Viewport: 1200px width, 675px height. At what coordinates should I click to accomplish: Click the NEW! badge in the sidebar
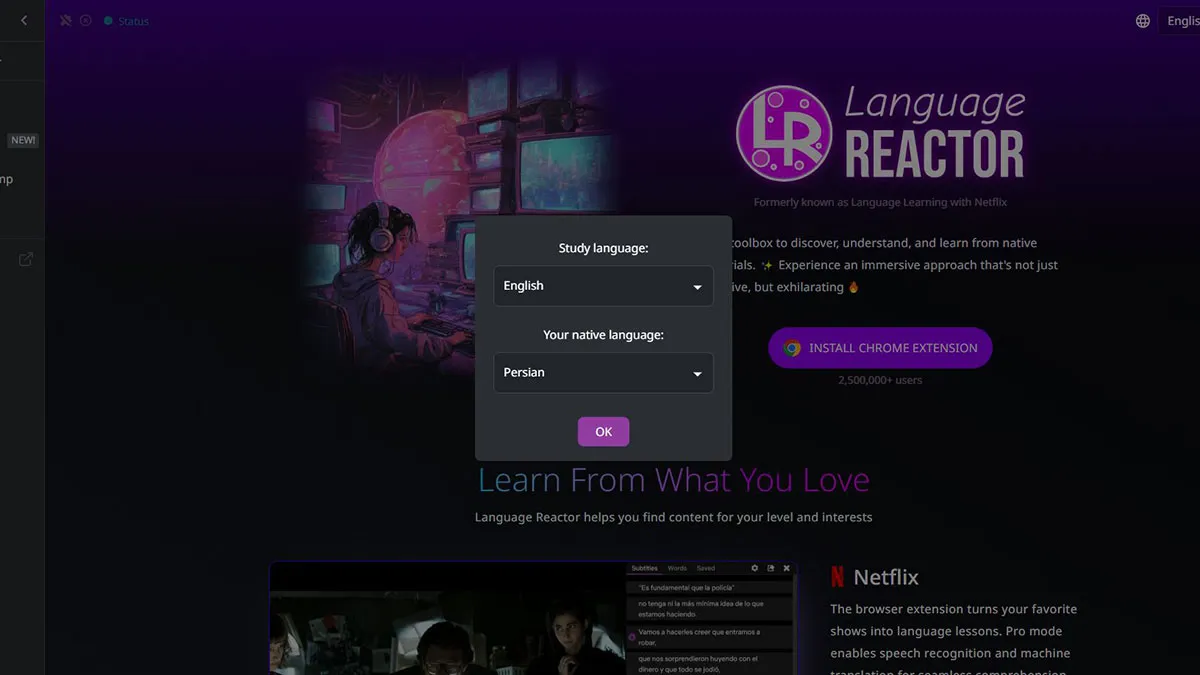23,140
